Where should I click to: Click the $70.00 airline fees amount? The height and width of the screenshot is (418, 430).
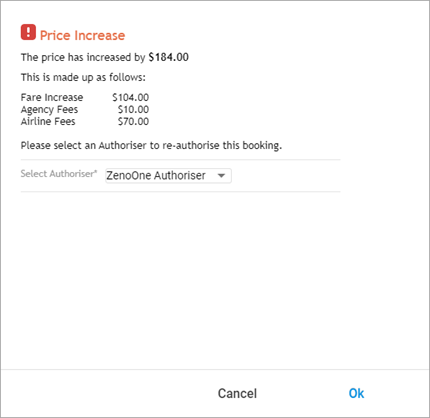pos(133,121)
